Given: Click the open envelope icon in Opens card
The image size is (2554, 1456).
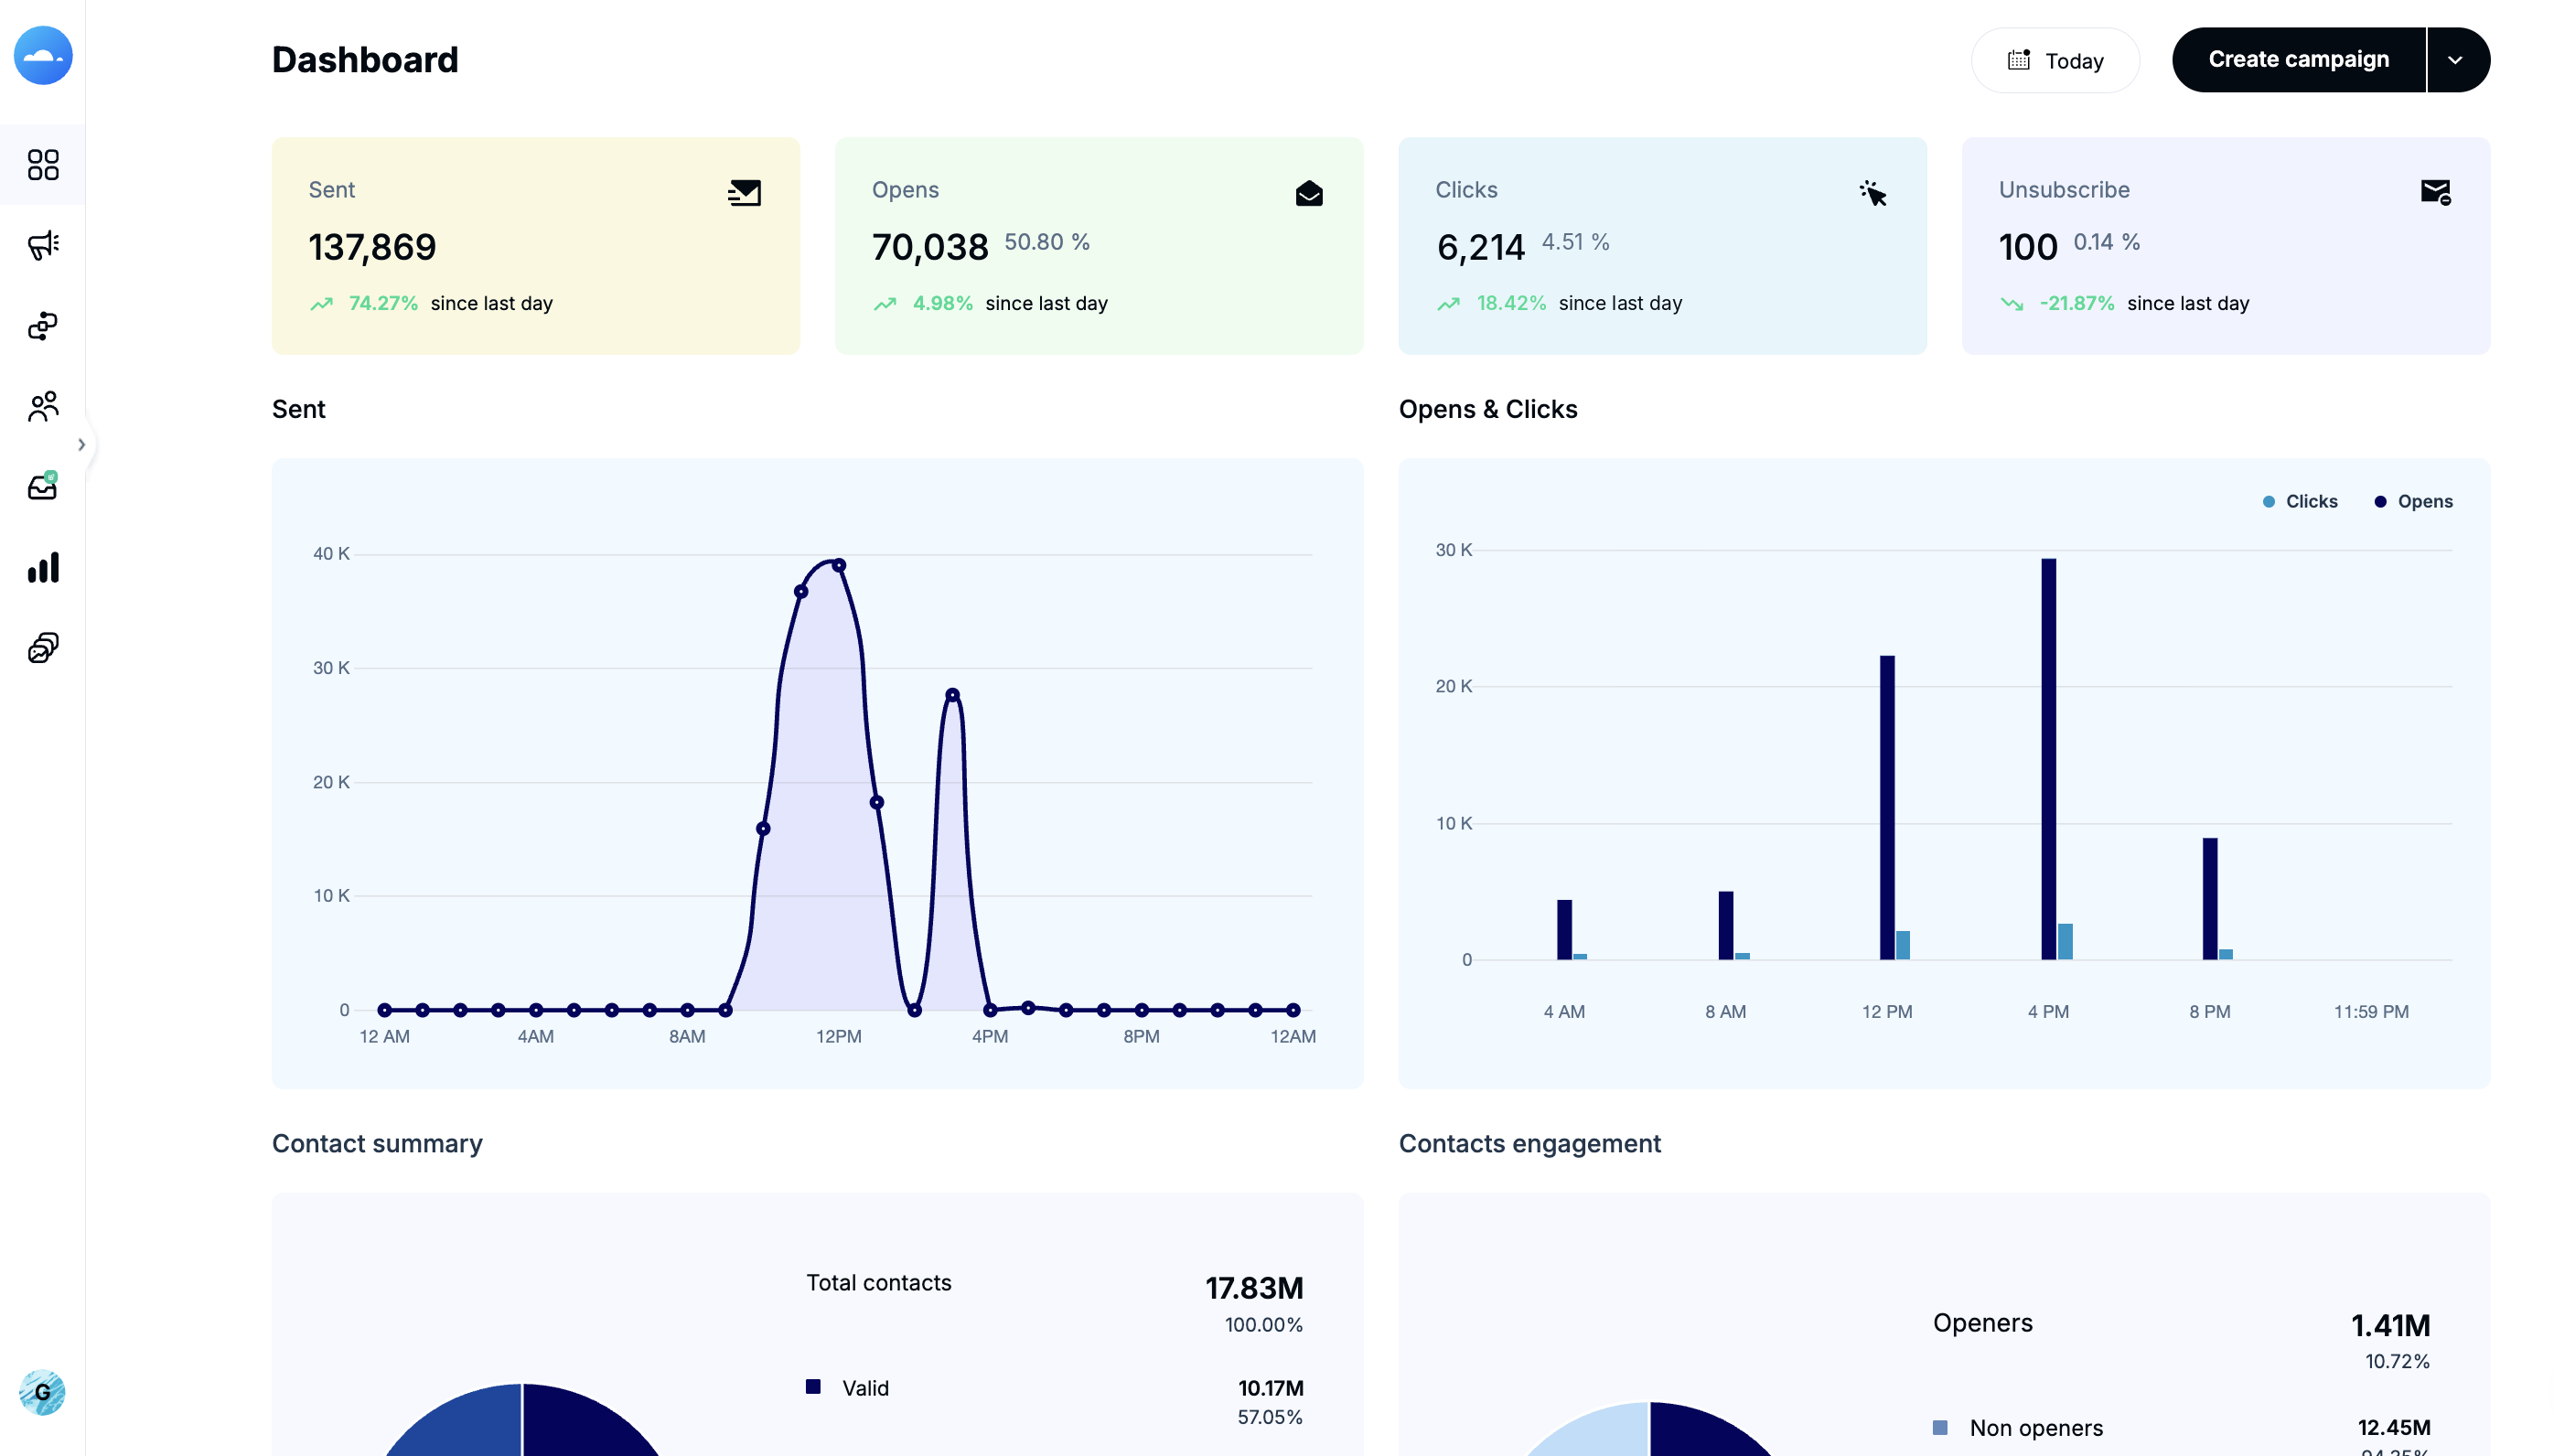Looking at the screenshot, I should coord(1308,193).
